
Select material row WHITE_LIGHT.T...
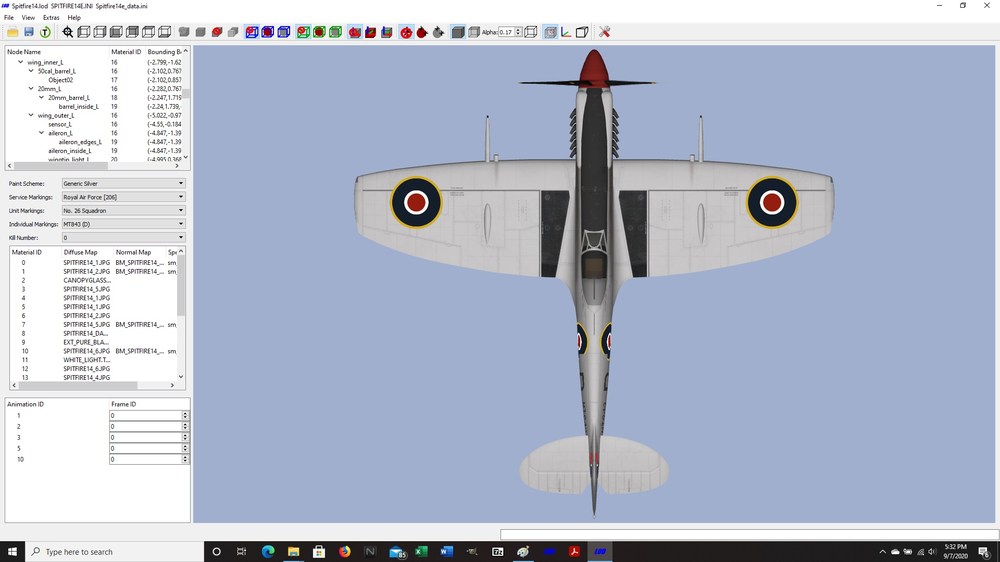click(x=87, y=360)
